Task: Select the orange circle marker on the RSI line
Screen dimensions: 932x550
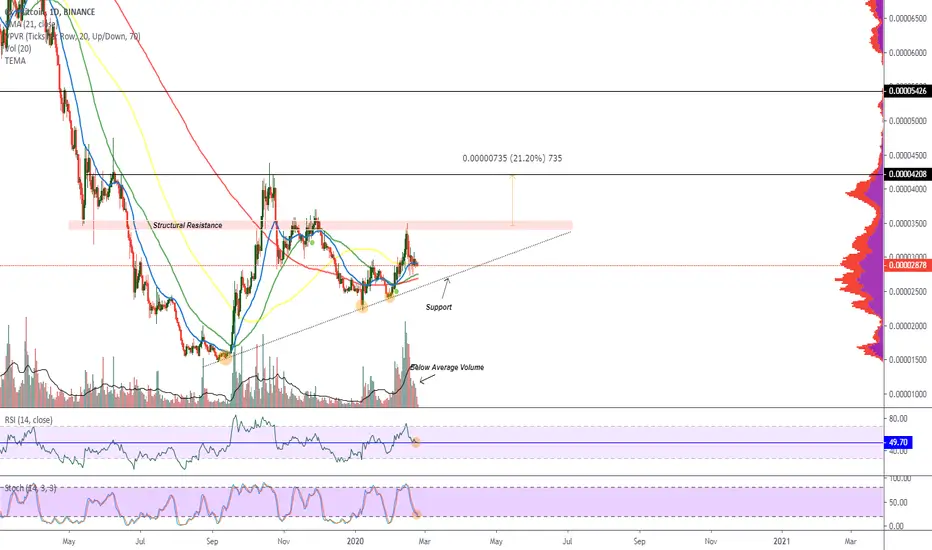Action: [x=416, y=442]
